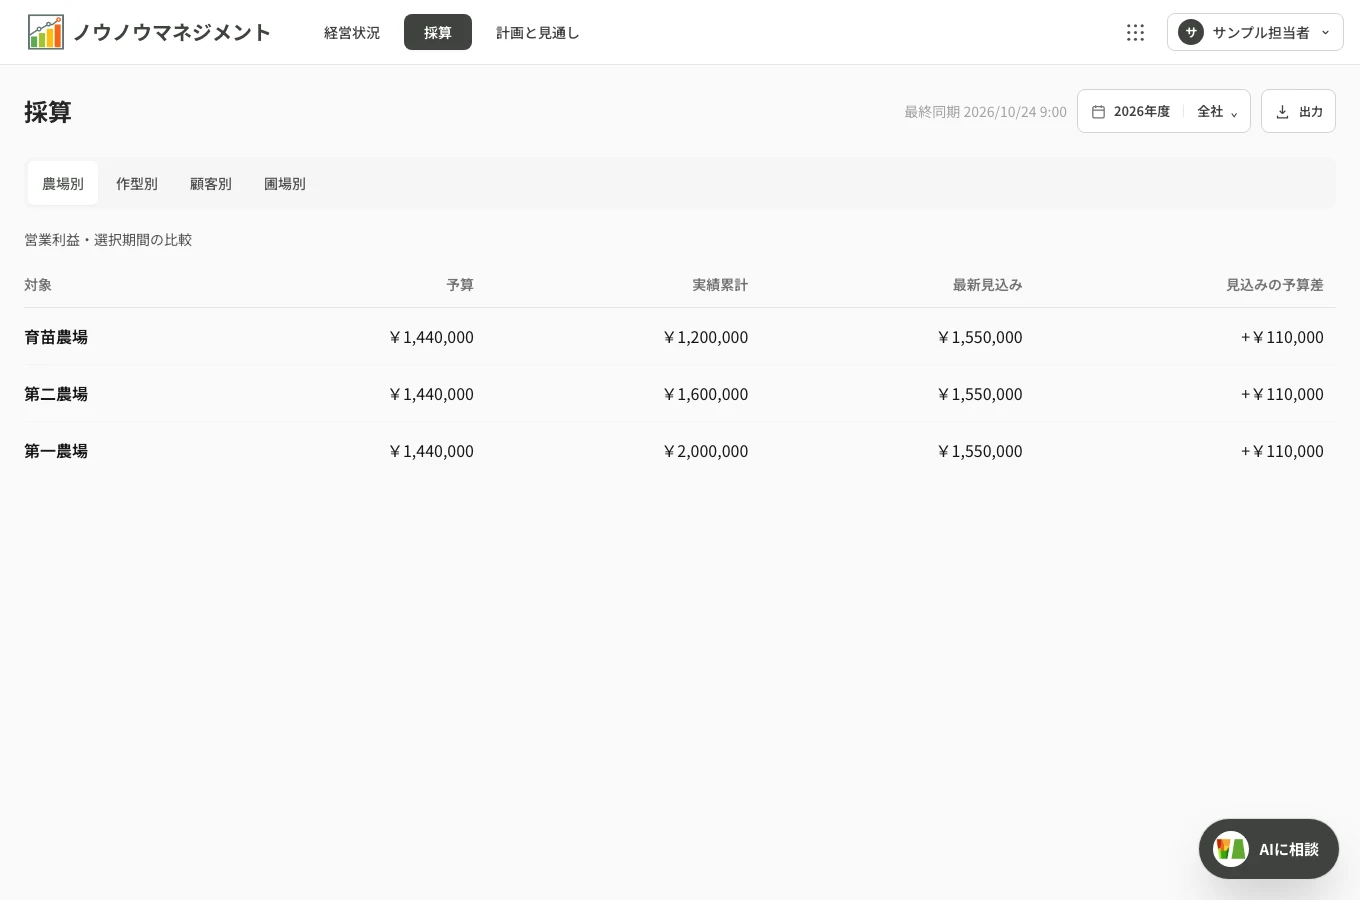Click the 営業利益・選択期間の比較 caption
The height and width of the screenshot is (900, 1360).
[x=108, y=240]
